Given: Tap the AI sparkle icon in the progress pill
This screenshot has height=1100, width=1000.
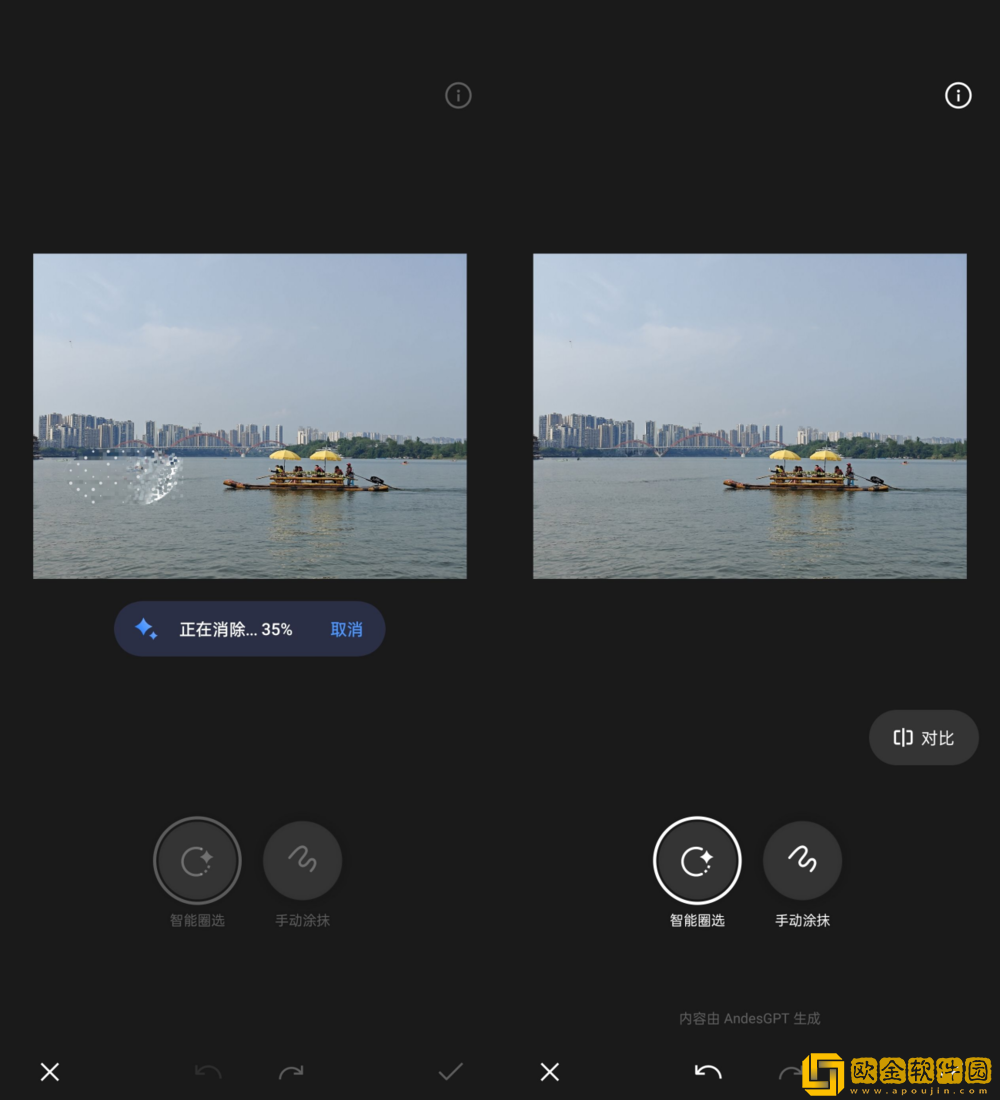Looking at the screenshot, I should click(x=146, y=628).
